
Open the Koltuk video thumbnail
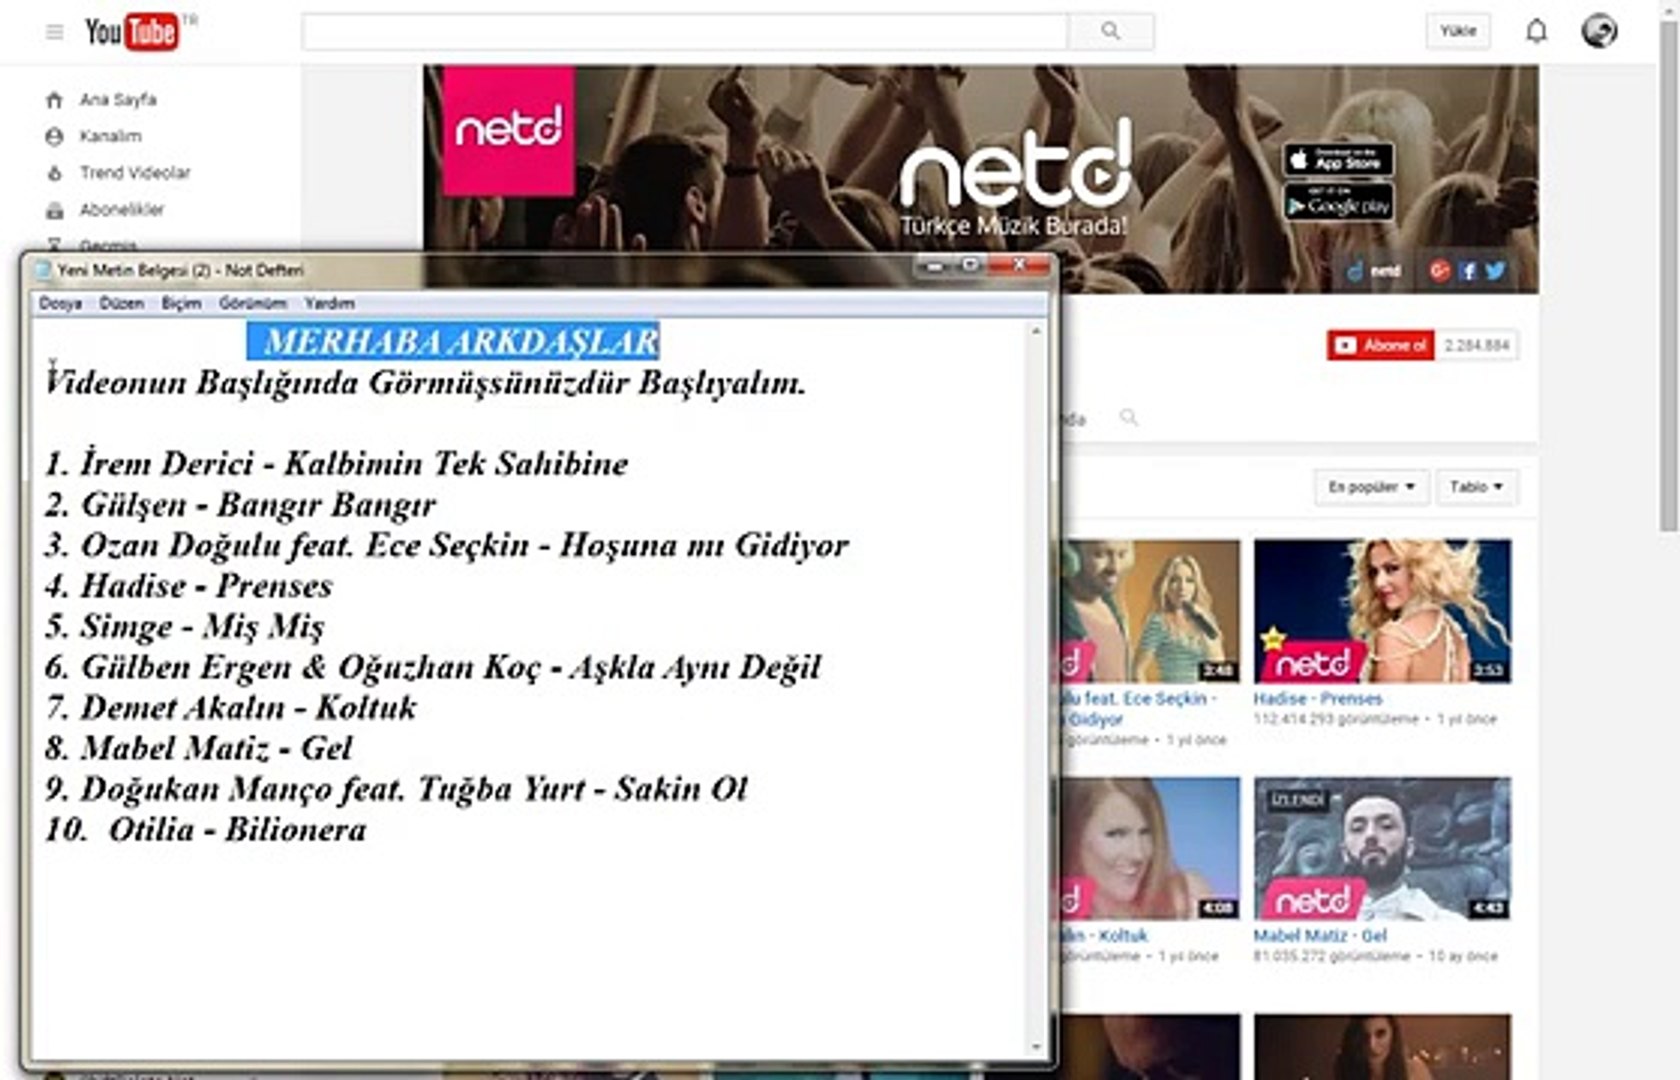coord(1150,849)
